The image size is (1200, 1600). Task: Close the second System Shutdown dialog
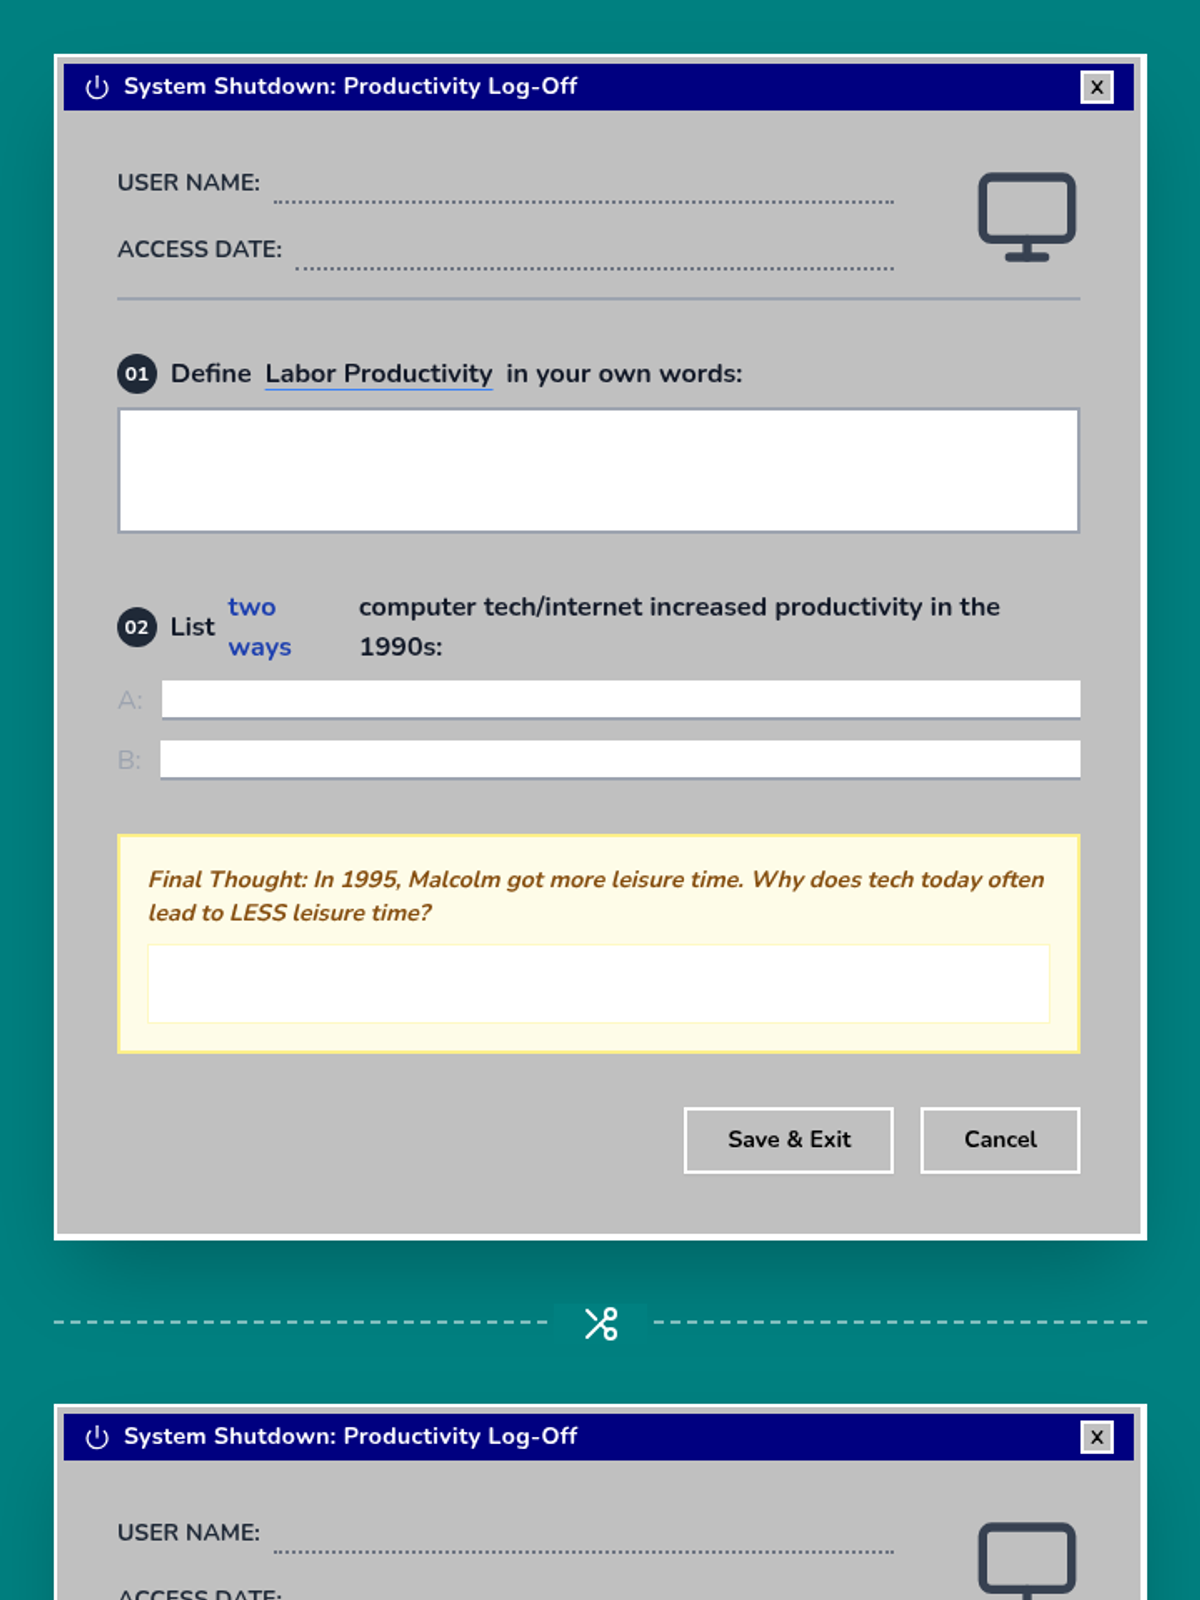pyautogui.click(x=1096, y=1437)
